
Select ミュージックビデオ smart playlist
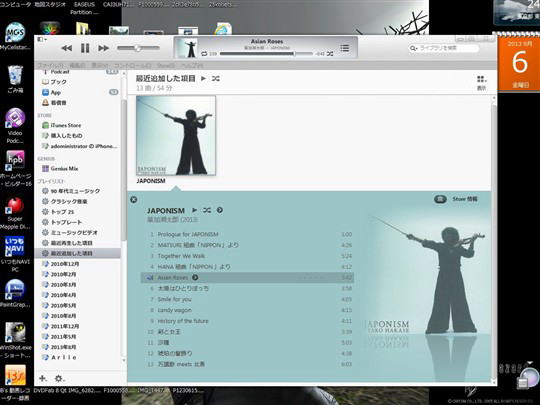click(x=74, y=232)
